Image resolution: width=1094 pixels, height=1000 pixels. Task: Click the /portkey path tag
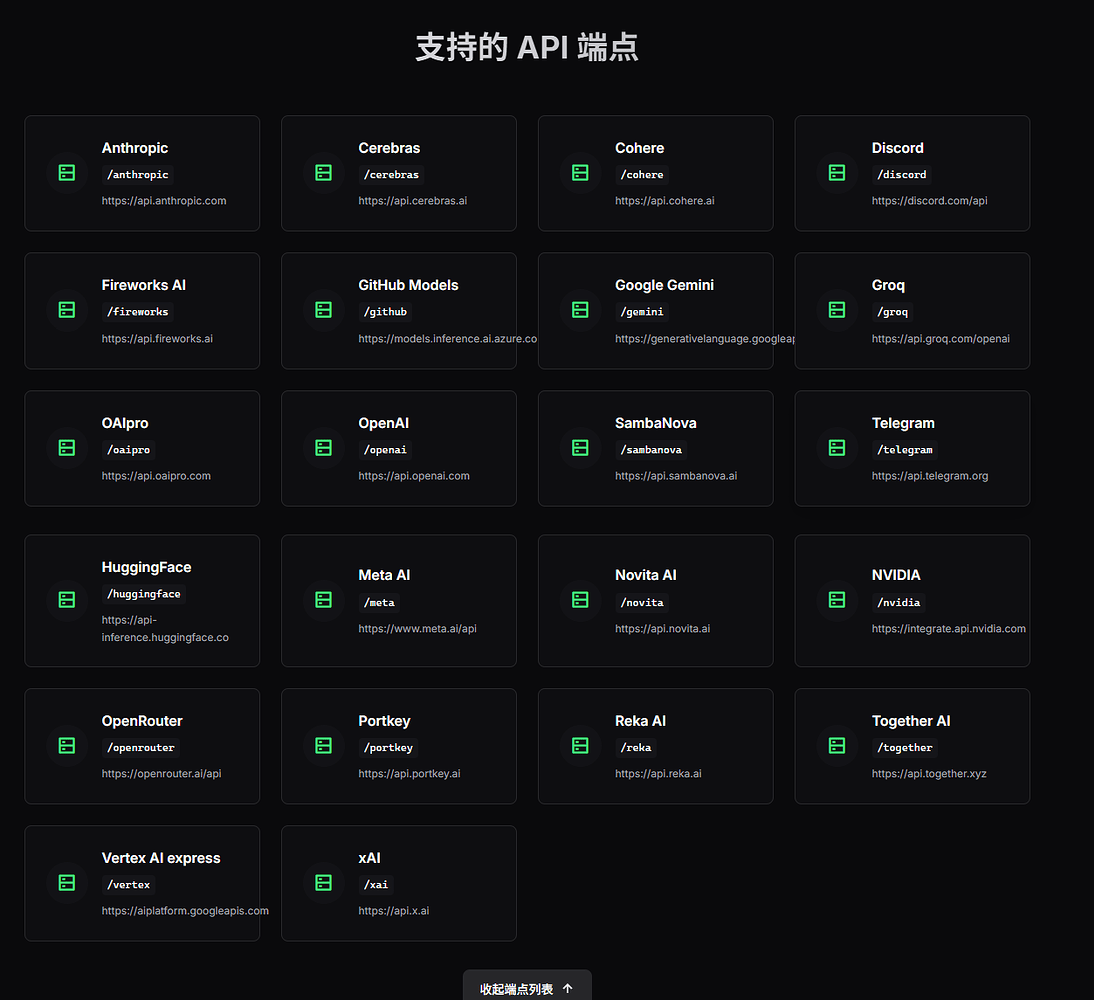coord(388,748)
